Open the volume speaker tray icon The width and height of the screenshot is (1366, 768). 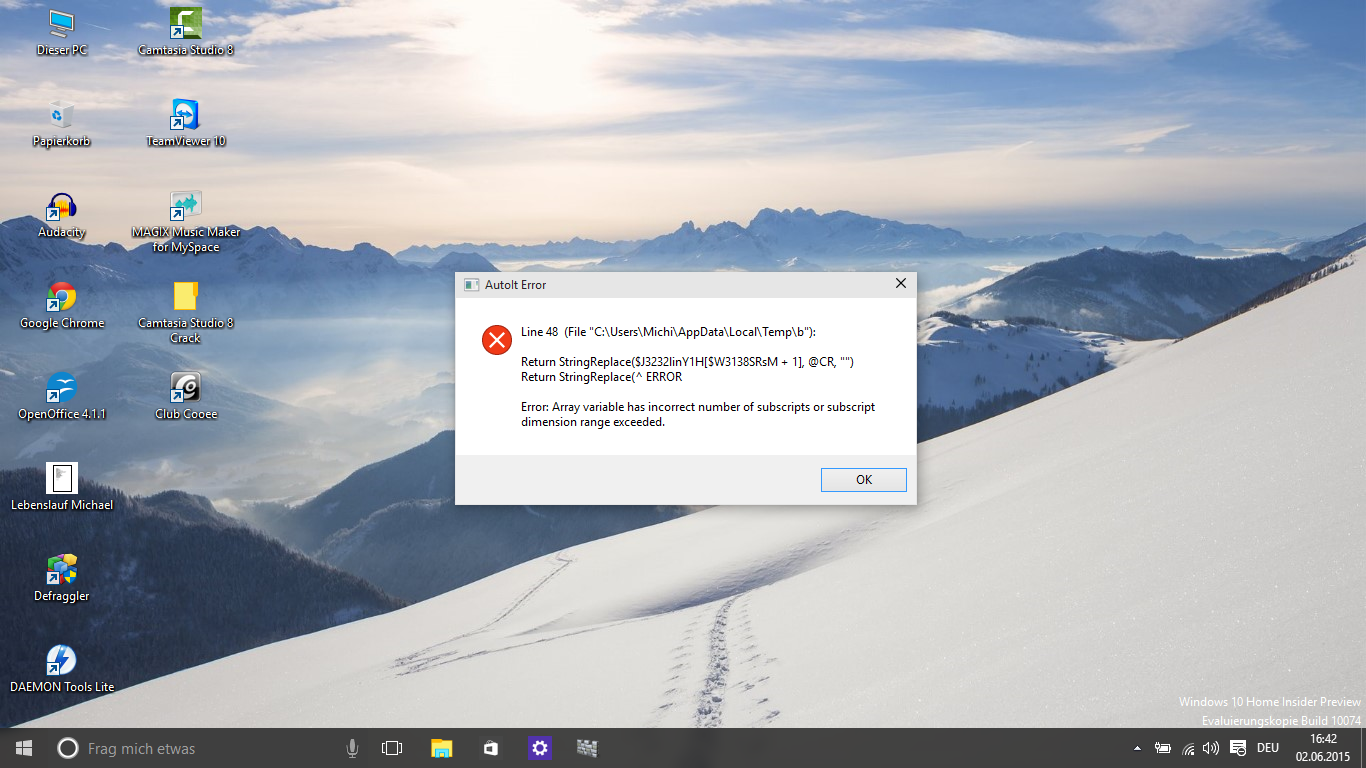pyautogui.click(x=1211, y=748)
